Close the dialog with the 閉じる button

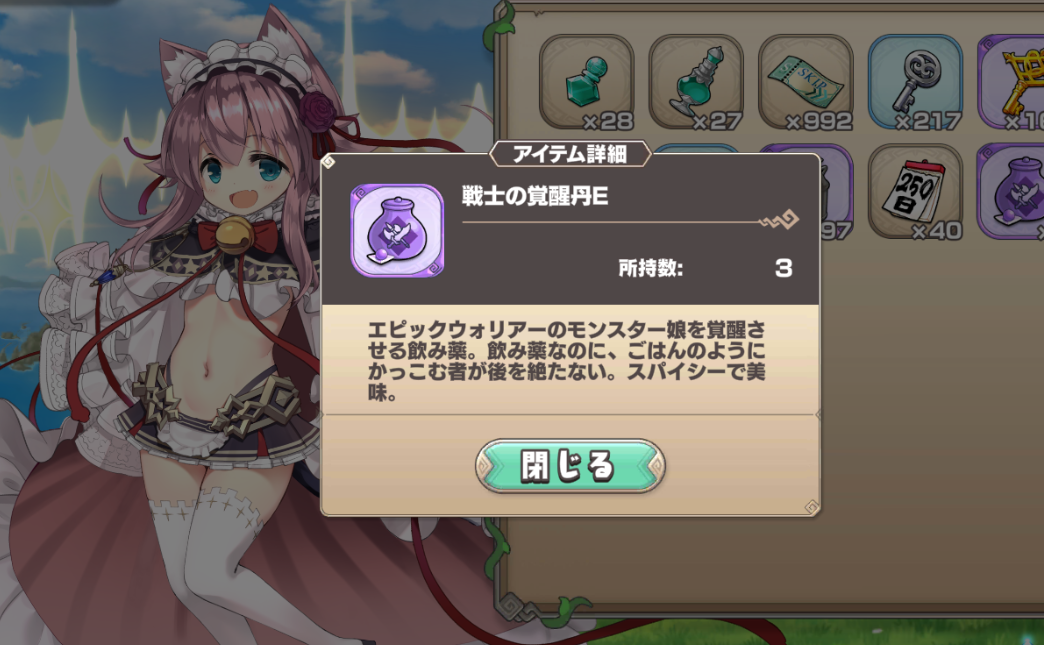(x=571, y=466)
